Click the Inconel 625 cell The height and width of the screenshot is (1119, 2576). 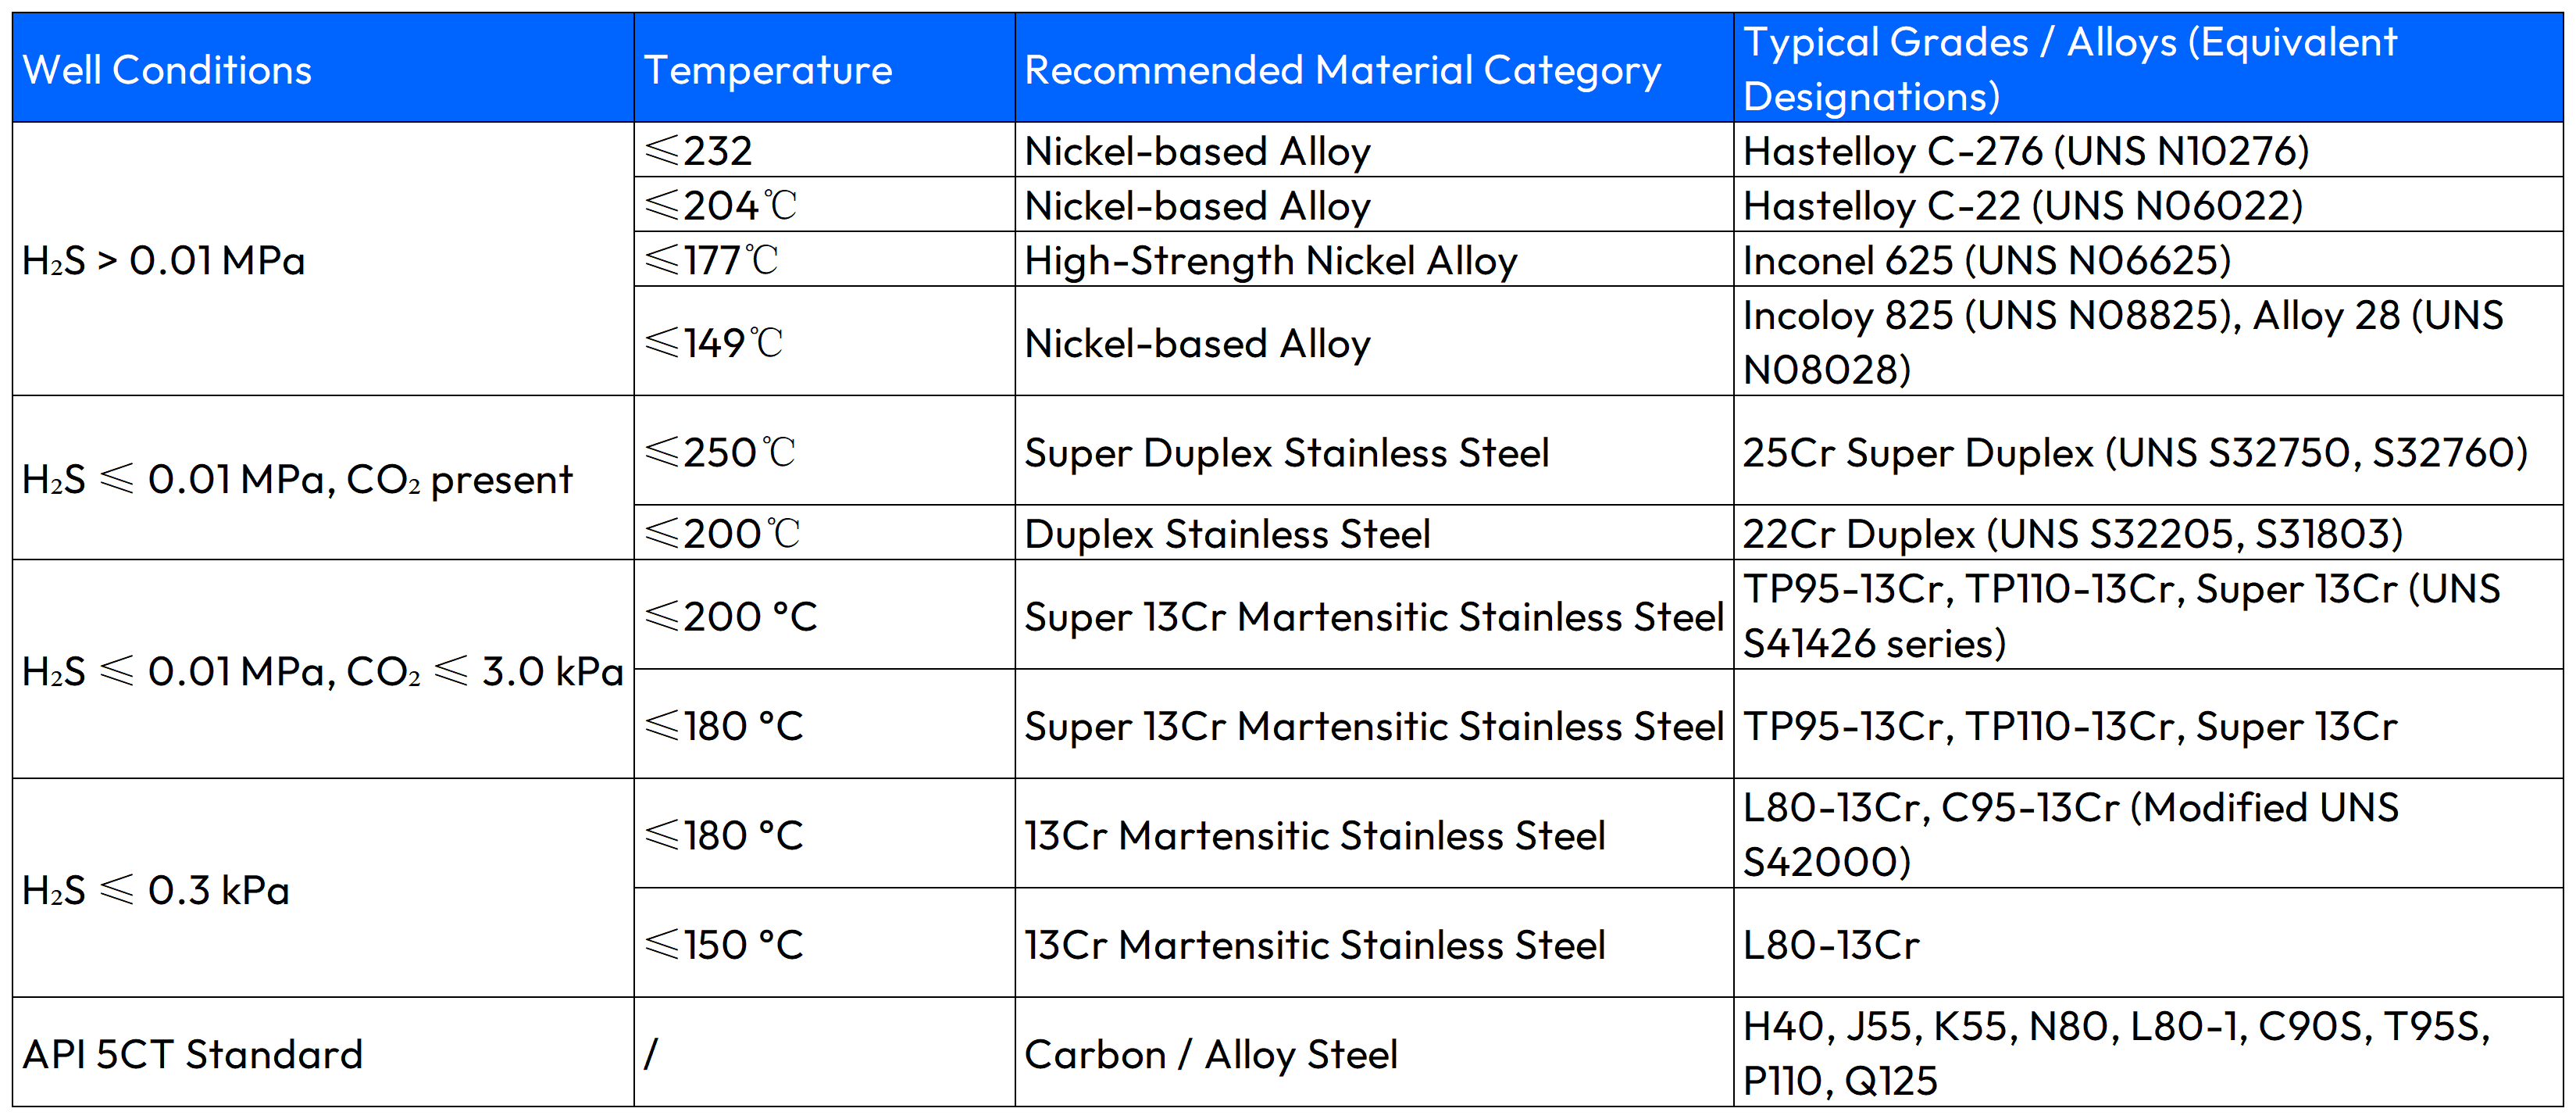coord(1986,261)
